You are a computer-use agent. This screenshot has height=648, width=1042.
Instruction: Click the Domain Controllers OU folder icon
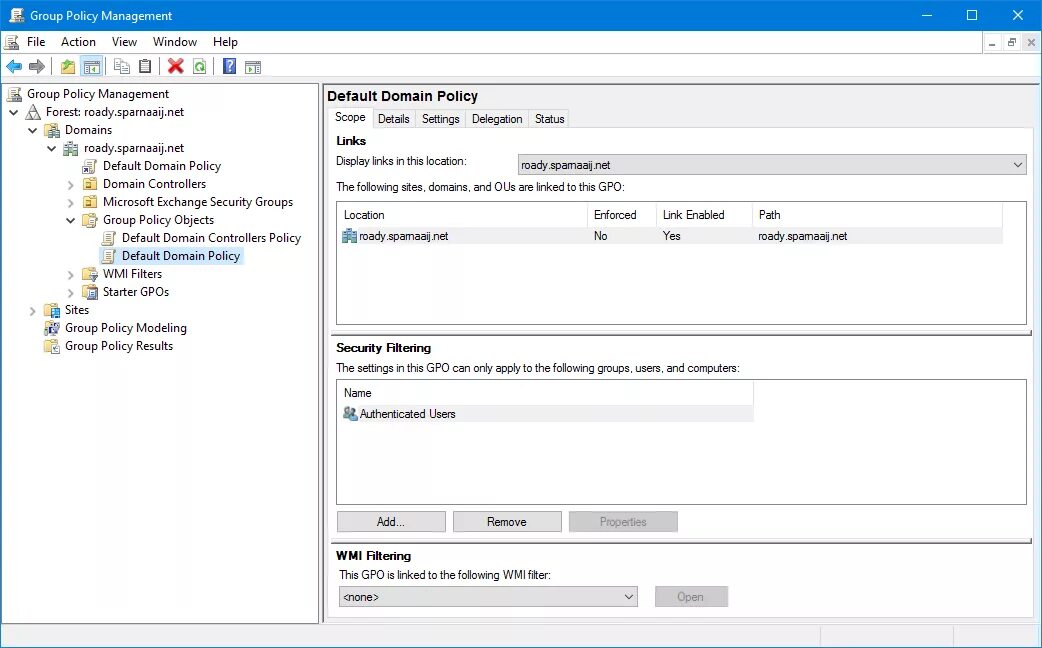pos(90,183)
